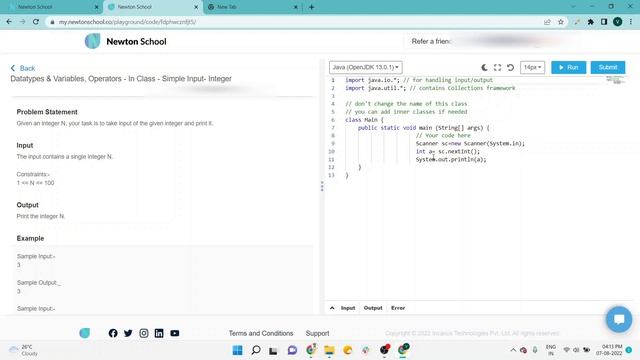Viewport: 640px width, 360px height.
Task: Show hidden system tray icons
Action: 513,350
